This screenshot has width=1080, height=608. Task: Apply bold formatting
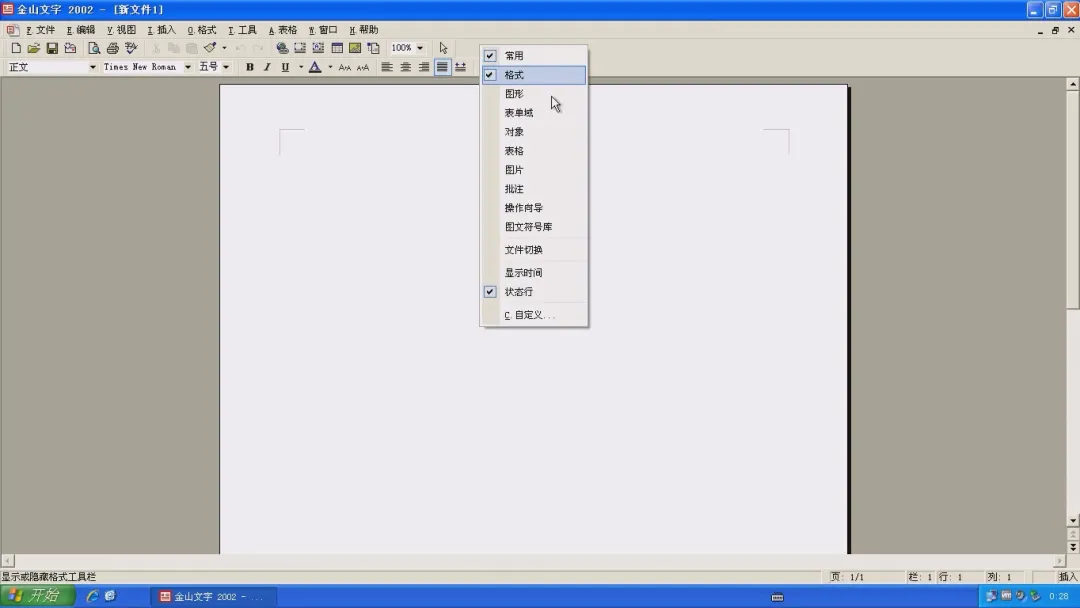[x=249, y=67]
